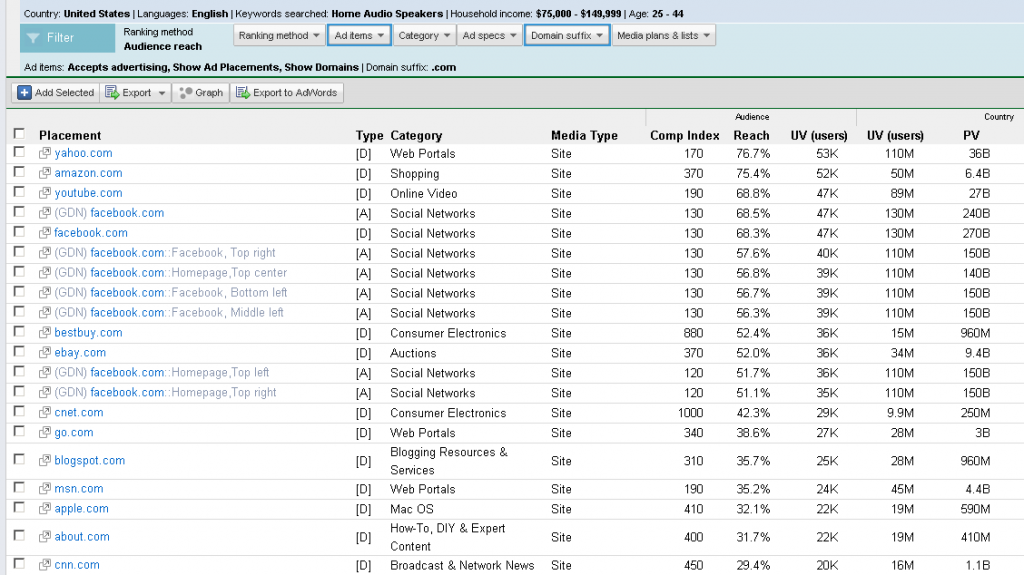Click the Export to AdWords icon
The image size is (1024, 575).
click(243, 93)
